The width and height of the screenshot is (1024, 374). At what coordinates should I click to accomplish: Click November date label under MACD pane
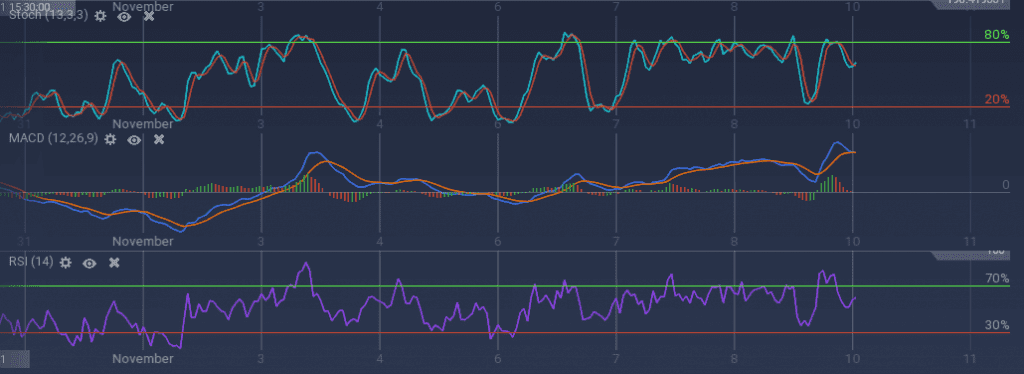coord(143,241)
